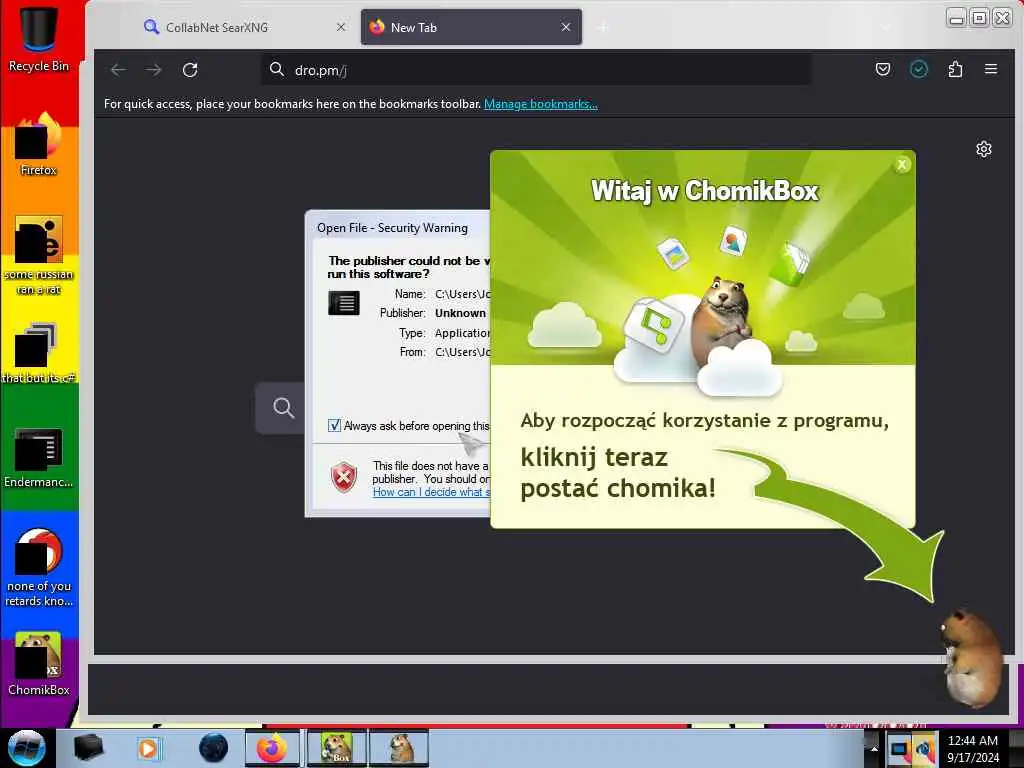Image resolution: width=1024 pixels, height=768 pixels.
Task: Click the hamster mascot in the screen corner
Action: [x=972, y=658]
